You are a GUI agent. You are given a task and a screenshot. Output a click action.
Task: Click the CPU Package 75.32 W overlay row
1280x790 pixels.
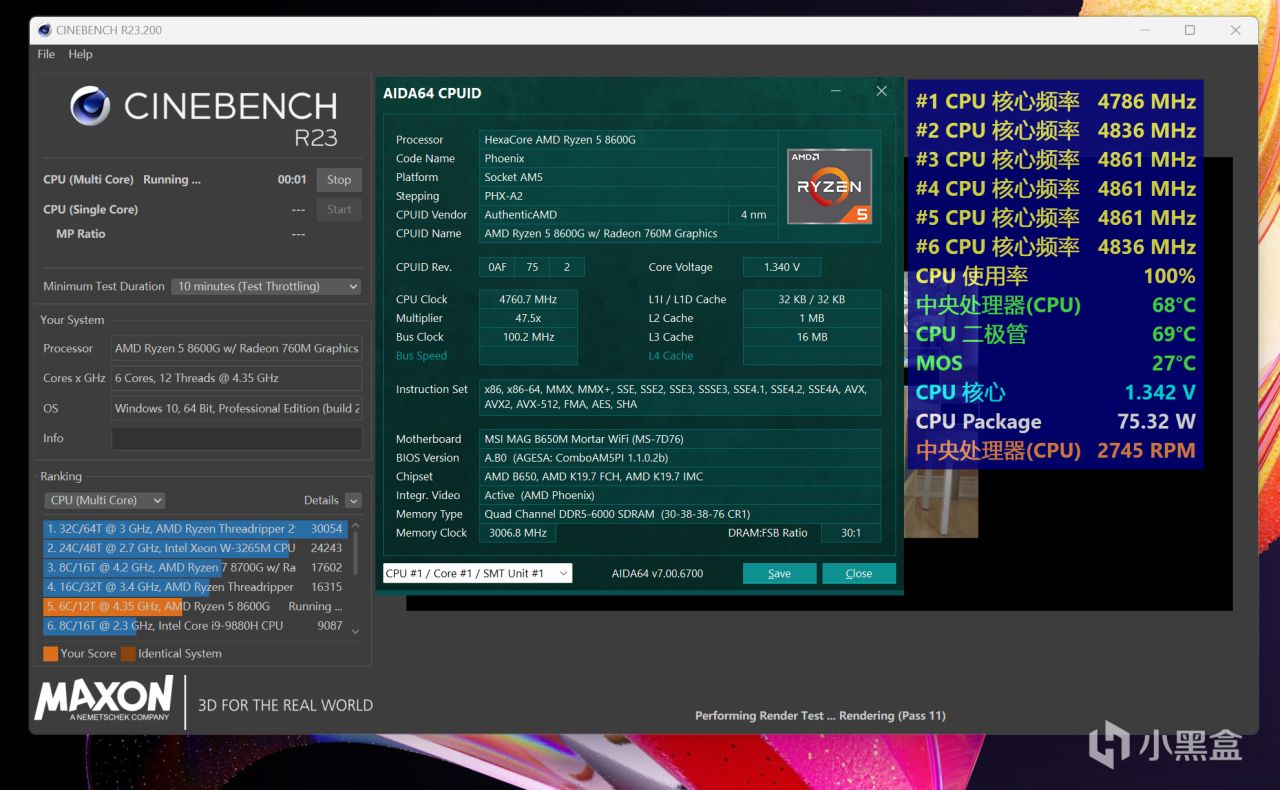coord(1056,421)
